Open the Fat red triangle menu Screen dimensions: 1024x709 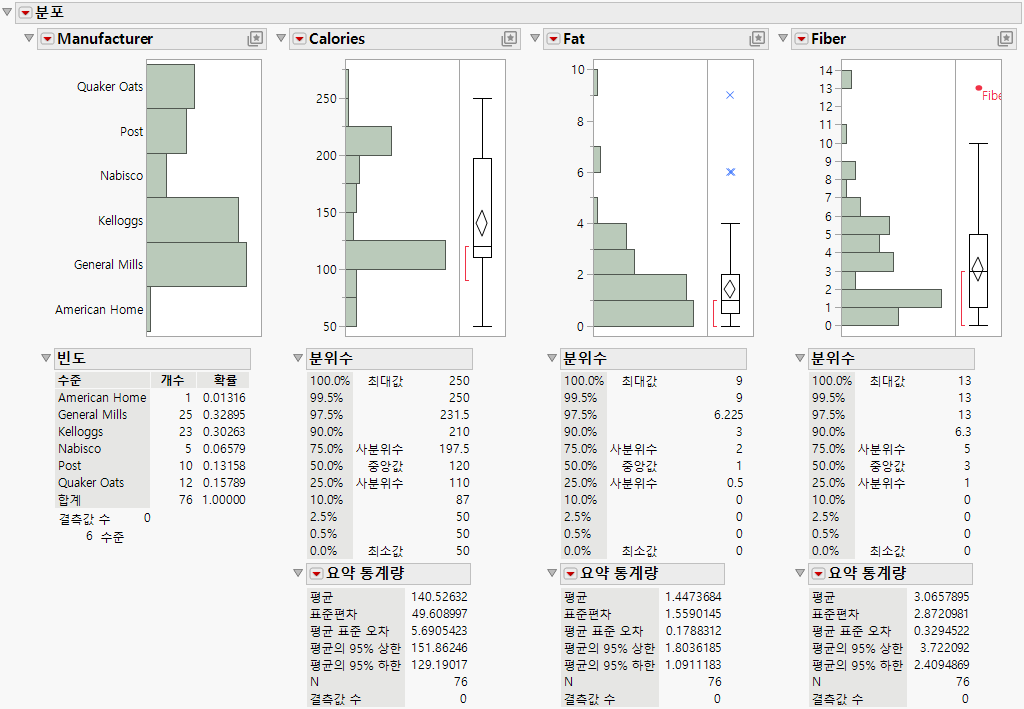pos(553,39)
